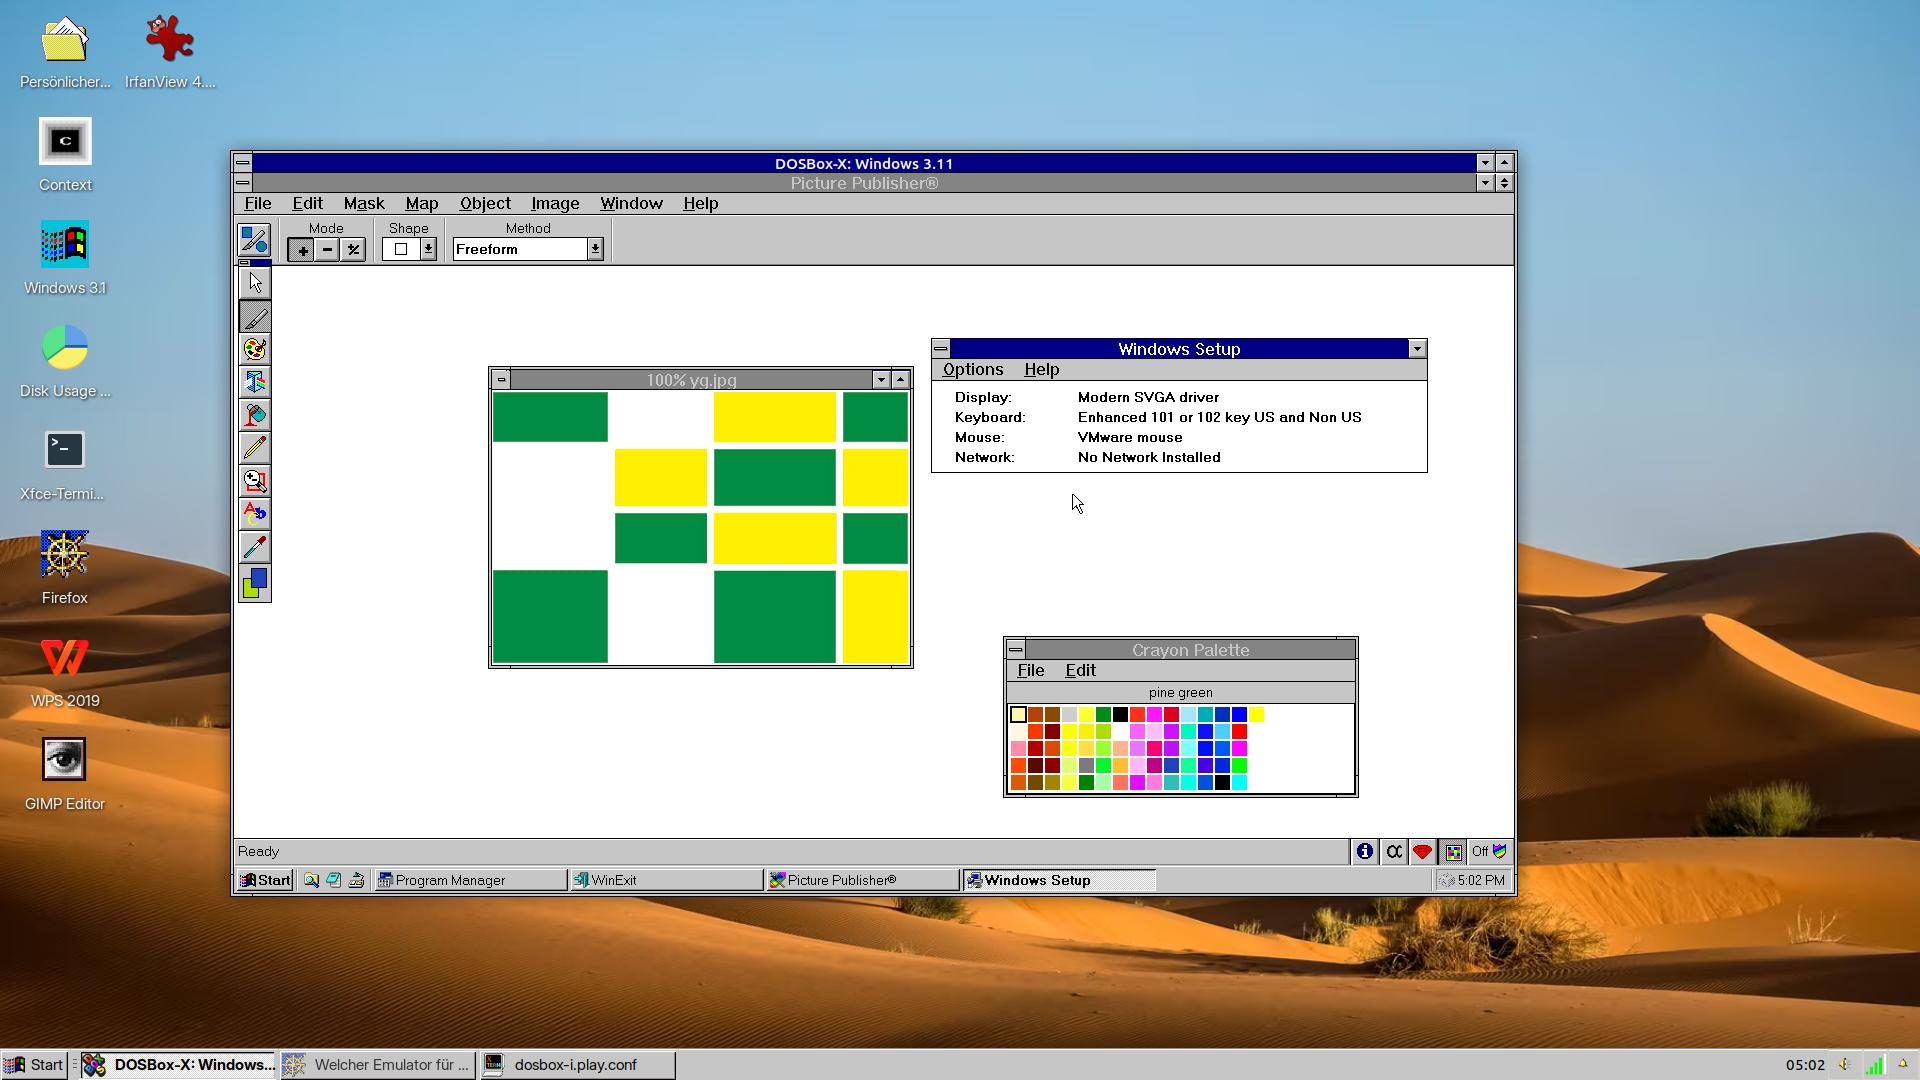Click dosbox-i.play.conf in the host taskbar
Viewport: 1920px width, 1080px height.
pyautogui.click(x=578, y=1065)
